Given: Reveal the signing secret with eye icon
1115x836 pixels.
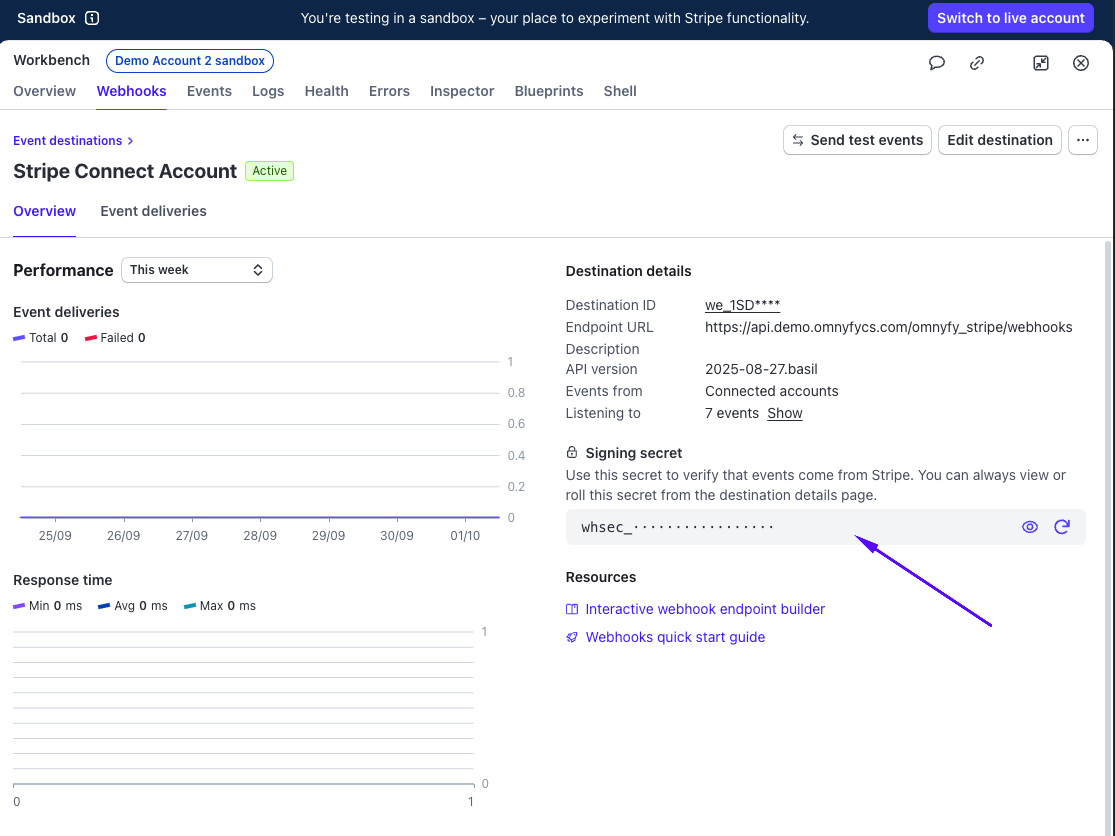Looking at the screenshot, I should coord(1030,527).
